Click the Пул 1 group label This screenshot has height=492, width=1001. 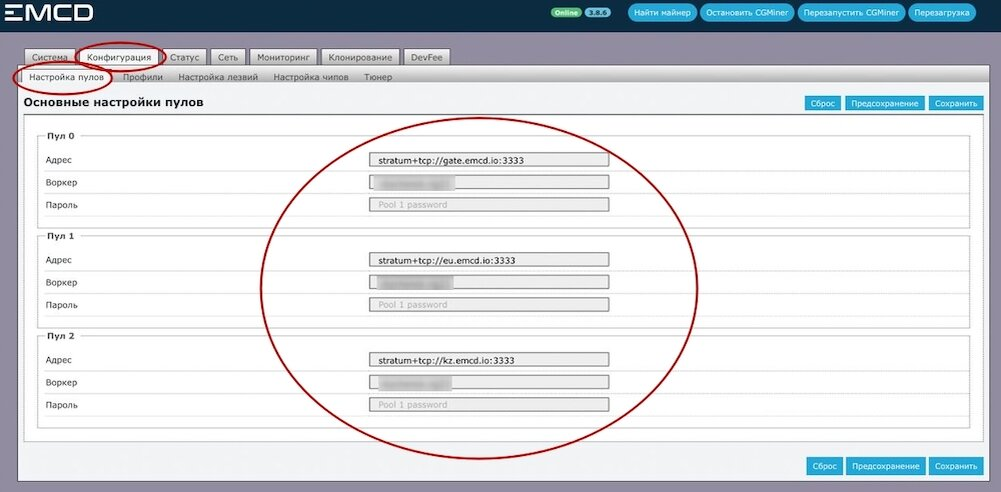click(x=61, y=236)
